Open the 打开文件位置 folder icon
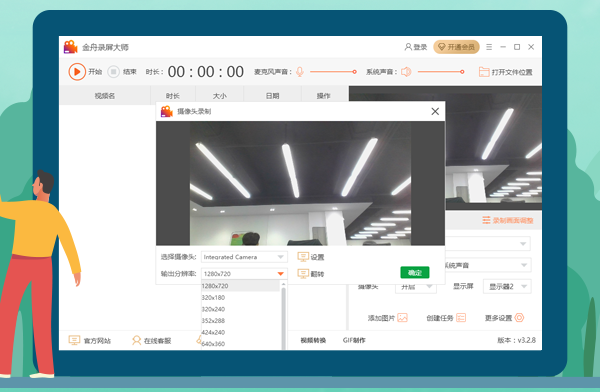 coord(484,72)
